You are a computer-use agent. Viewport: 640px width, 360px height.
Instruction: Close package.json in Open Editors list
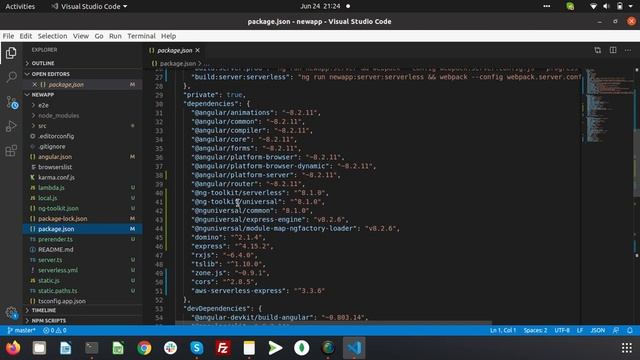[34, 84]
